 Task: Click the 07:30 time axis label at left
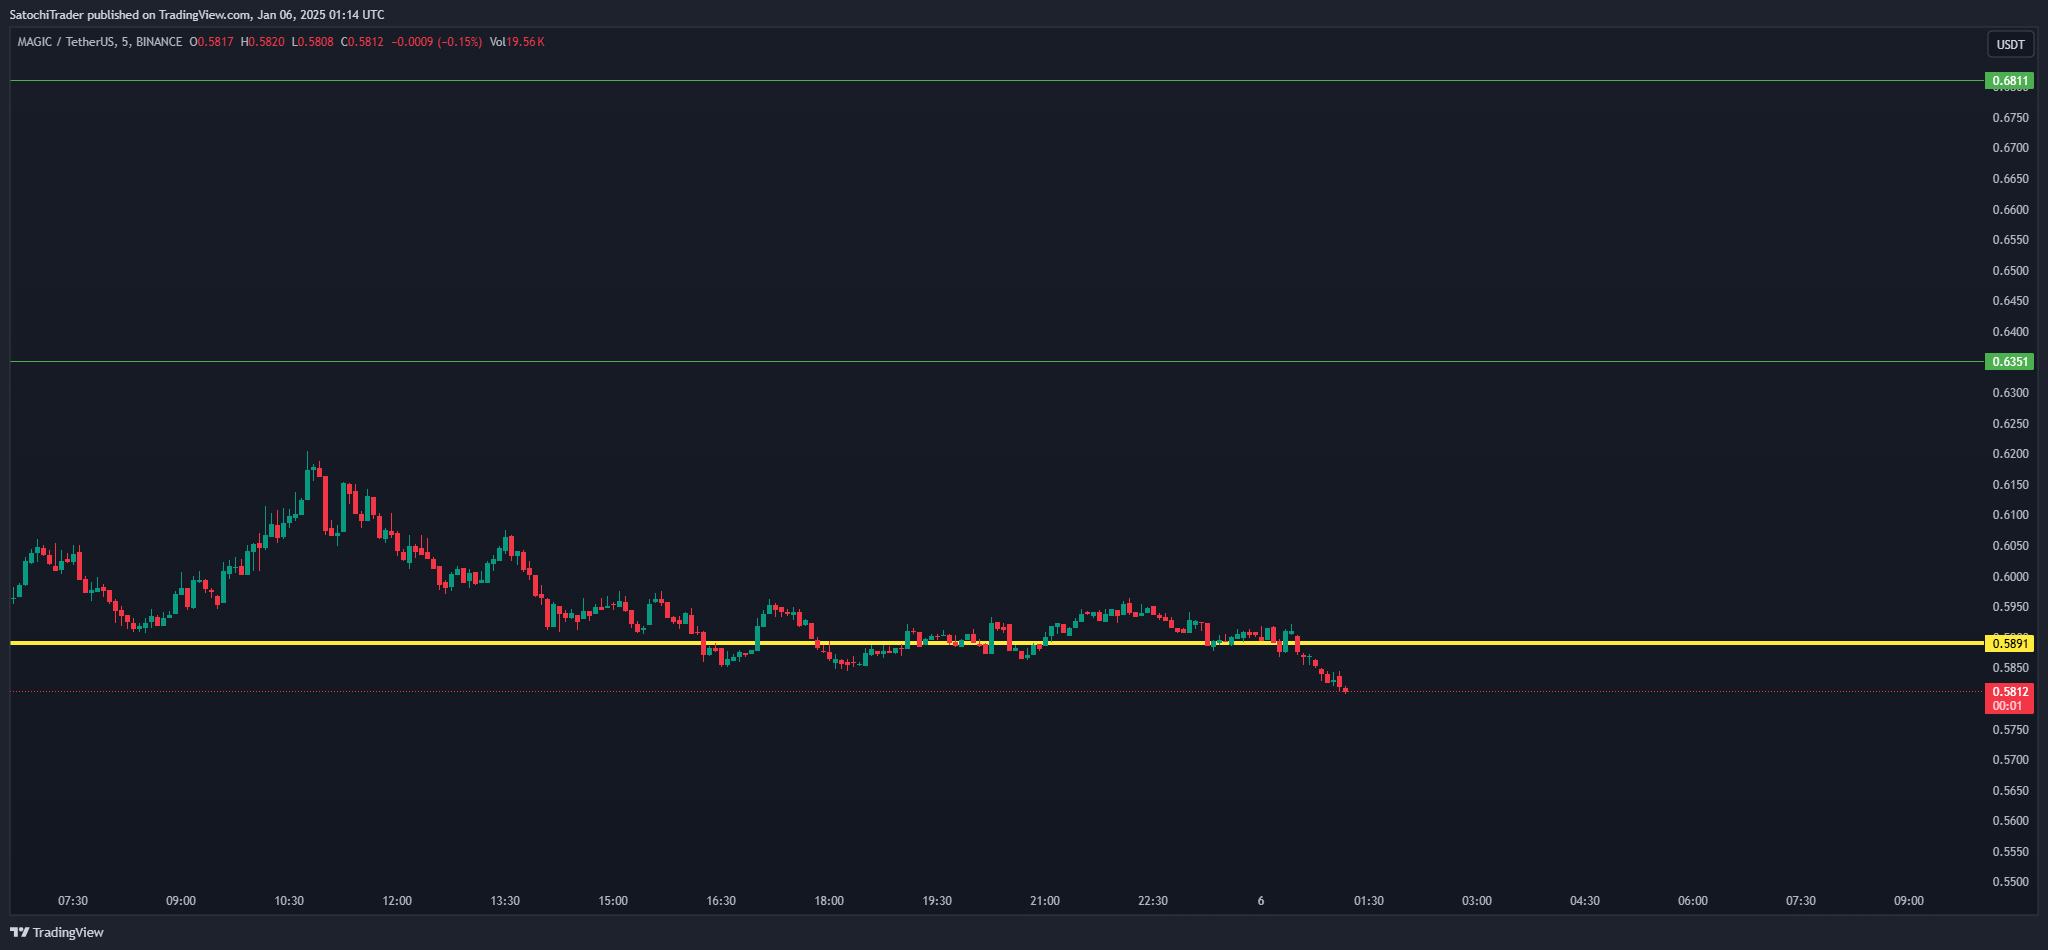click(73, 901)
